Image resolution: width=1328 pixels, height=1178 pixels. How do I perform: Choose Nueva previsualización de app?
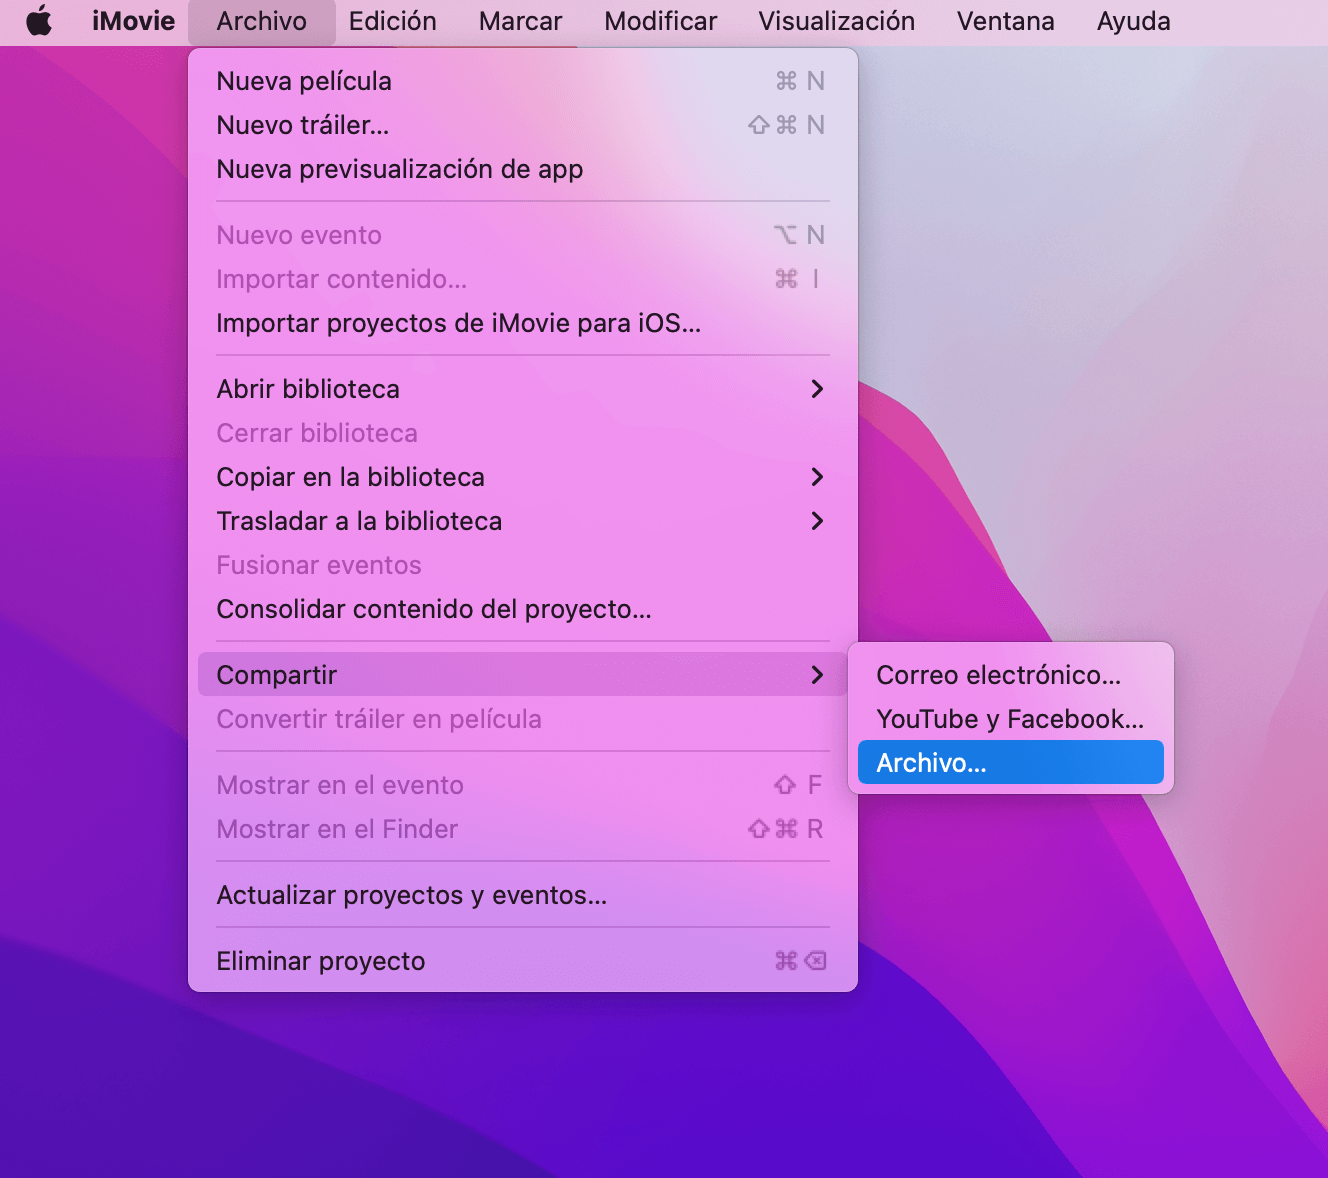399,169
